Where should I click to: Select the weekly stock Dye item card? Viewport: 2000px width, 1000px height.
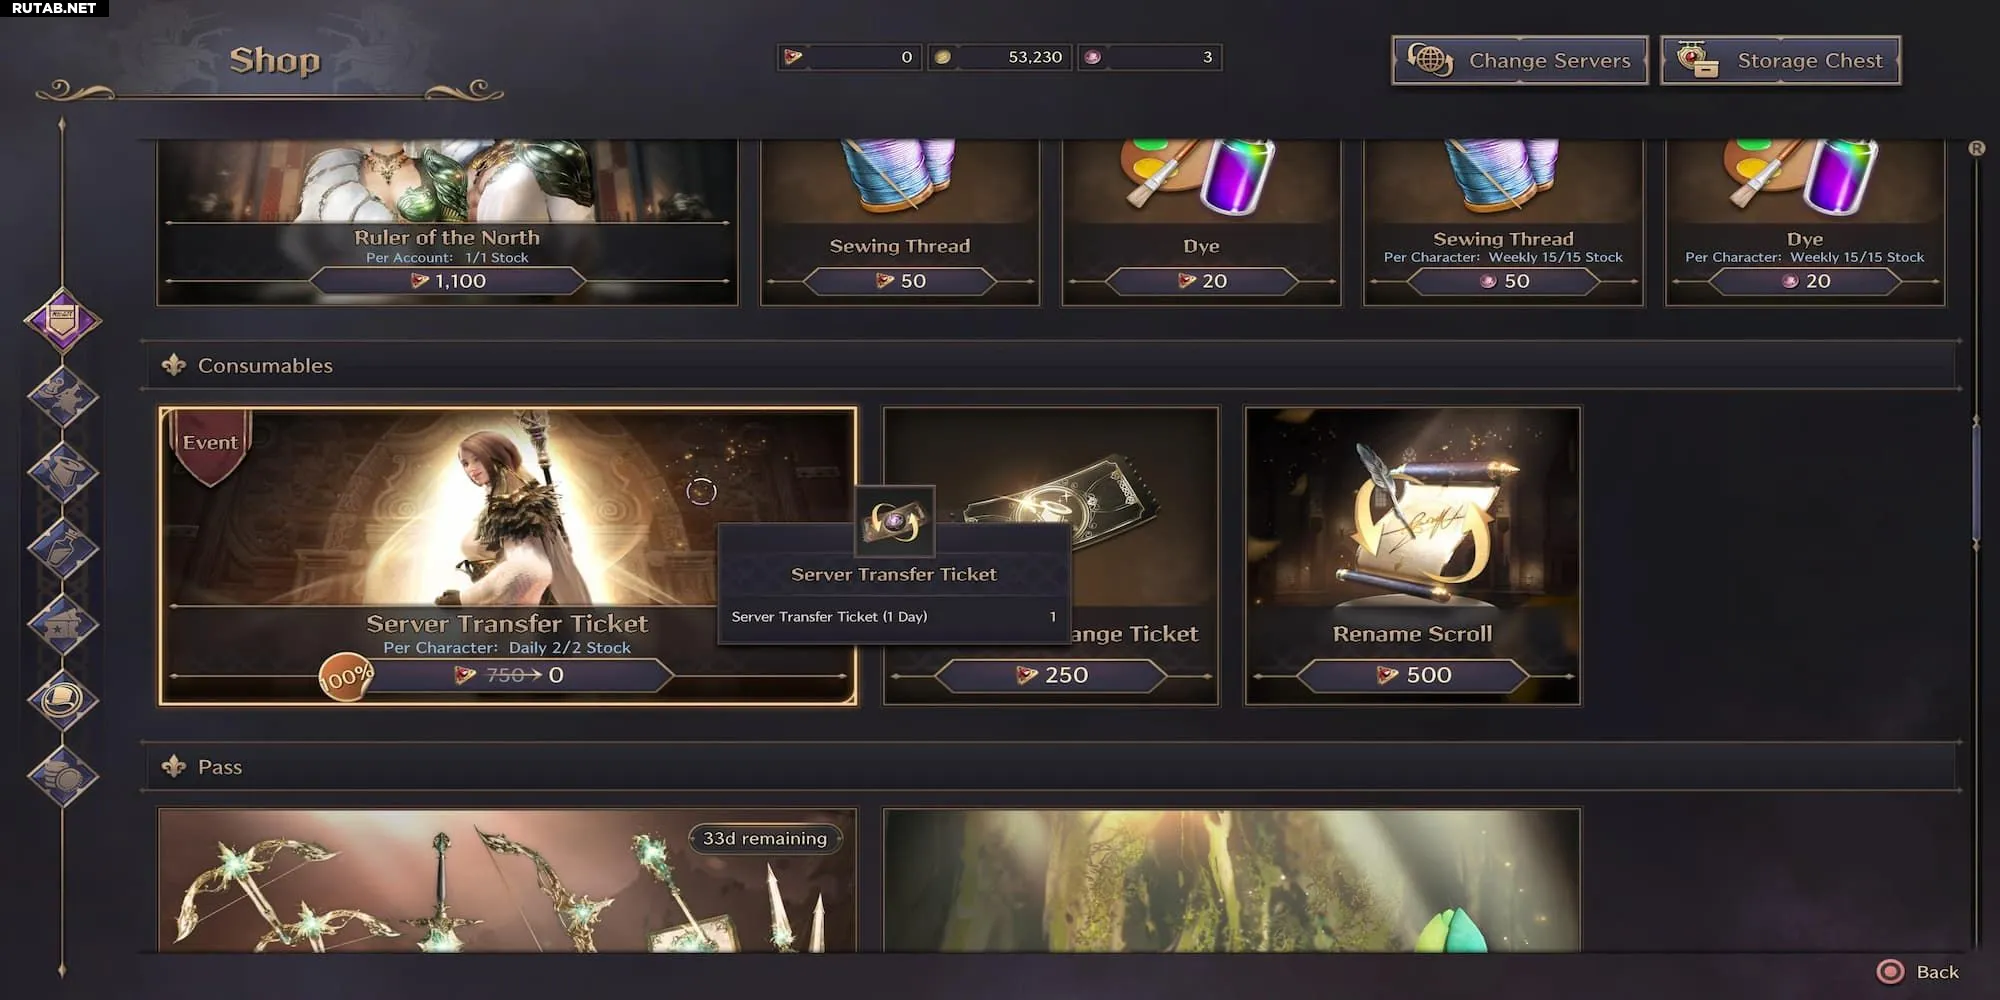1805,222
